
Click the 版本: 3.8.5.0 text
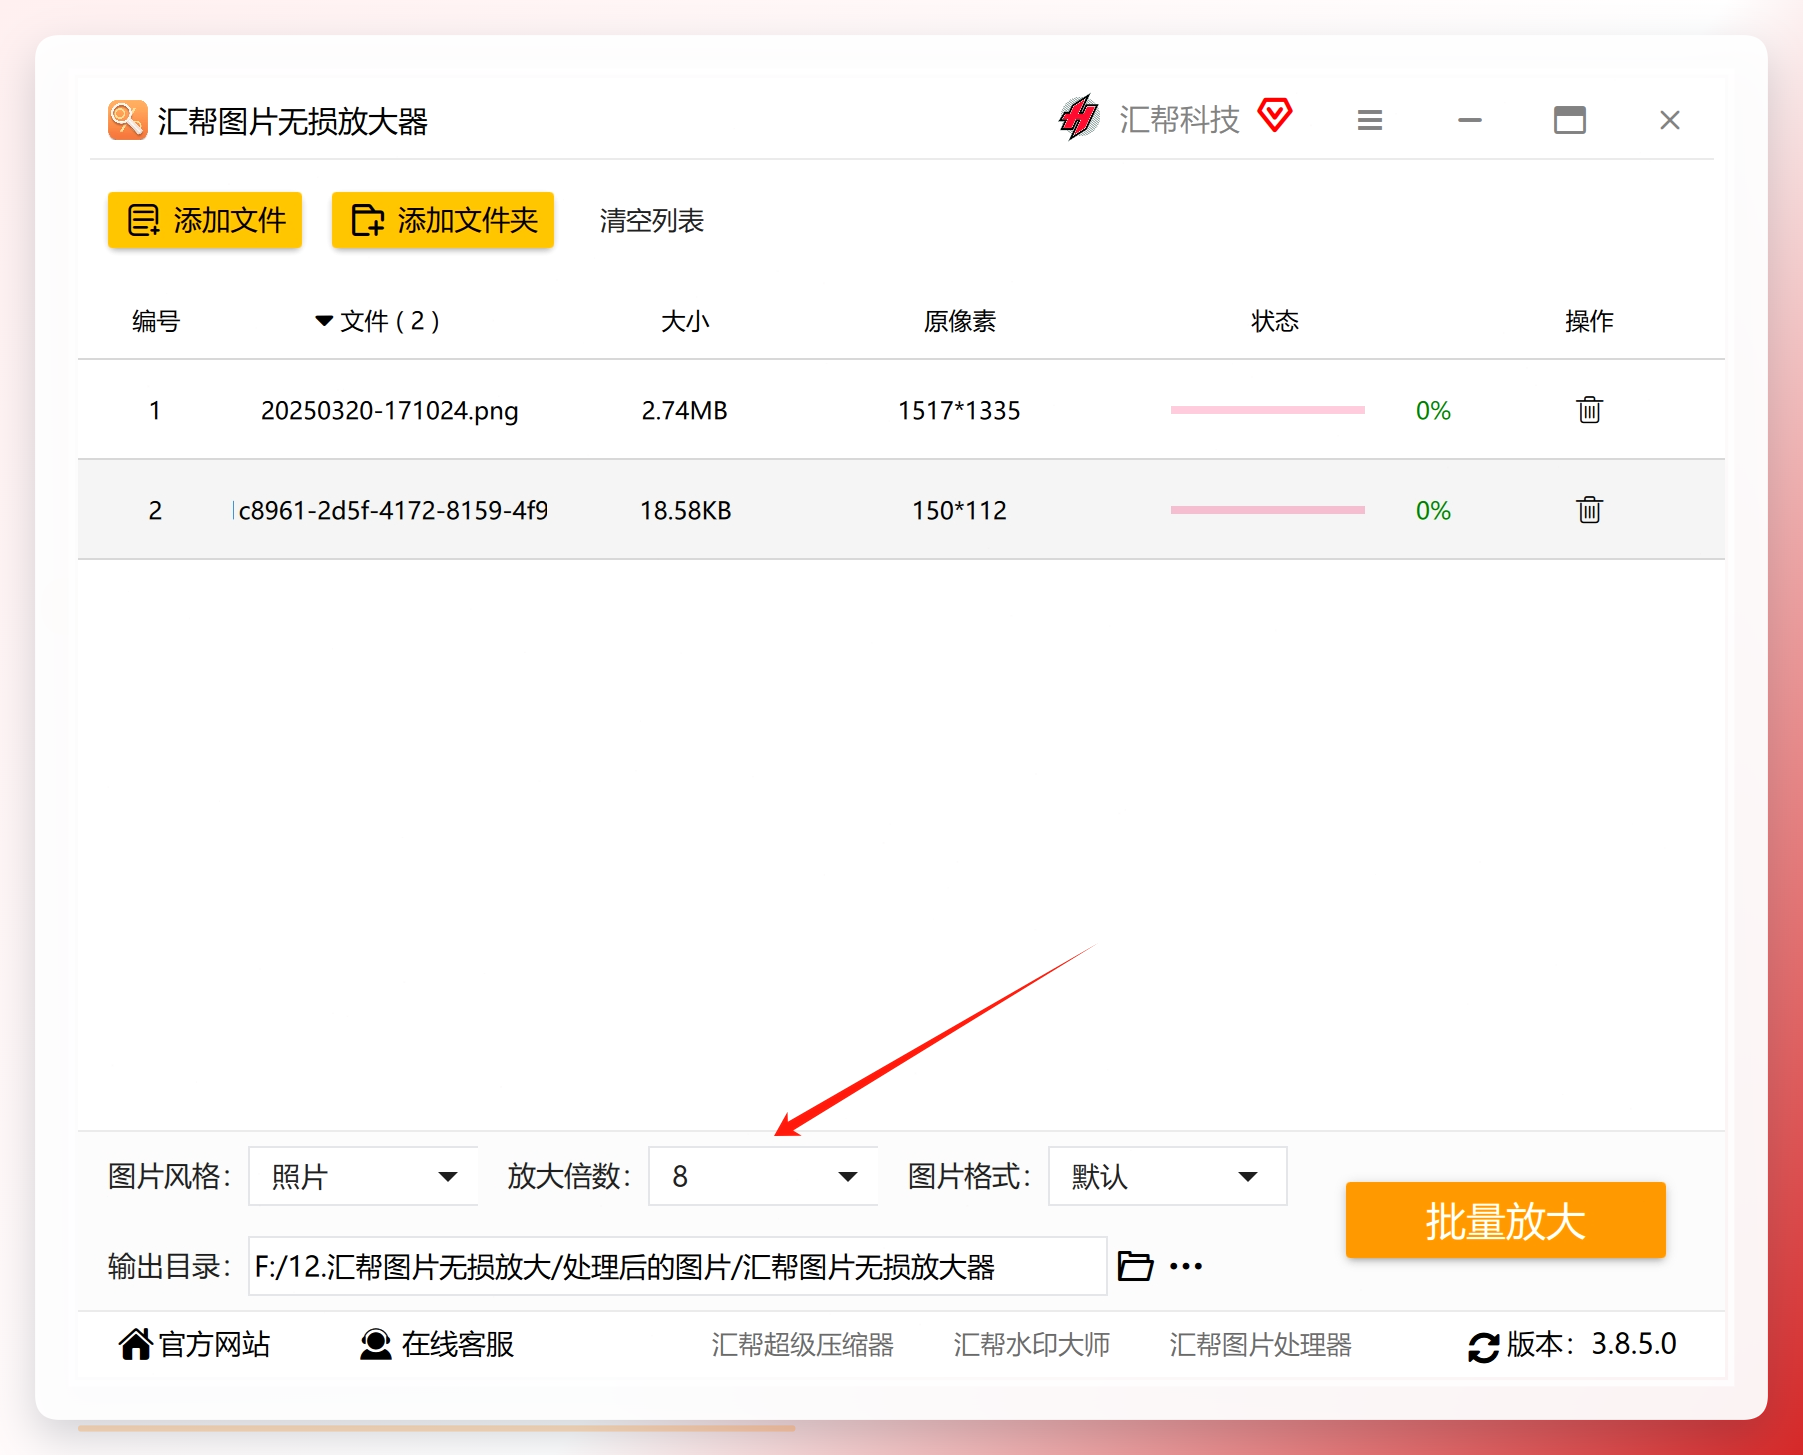tap(1592, 1344)
